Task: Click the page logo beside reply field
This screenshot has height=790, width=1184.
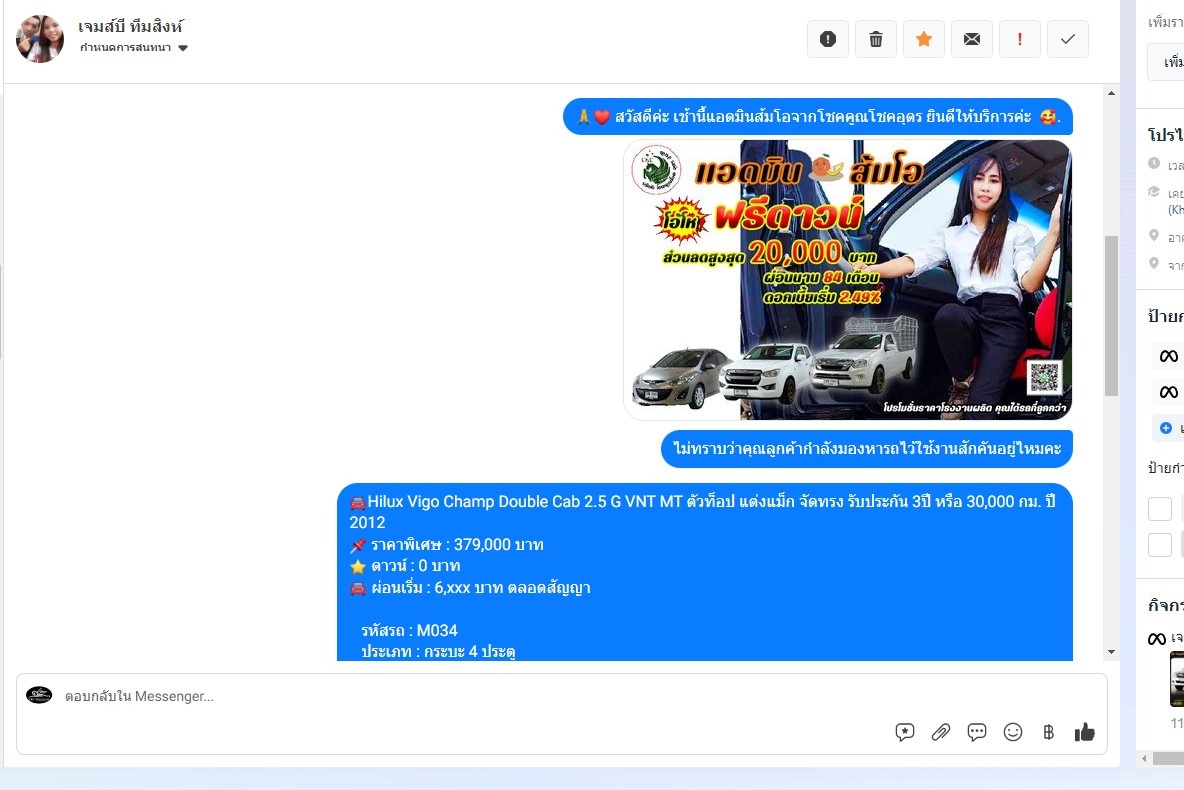Action: 39,696
